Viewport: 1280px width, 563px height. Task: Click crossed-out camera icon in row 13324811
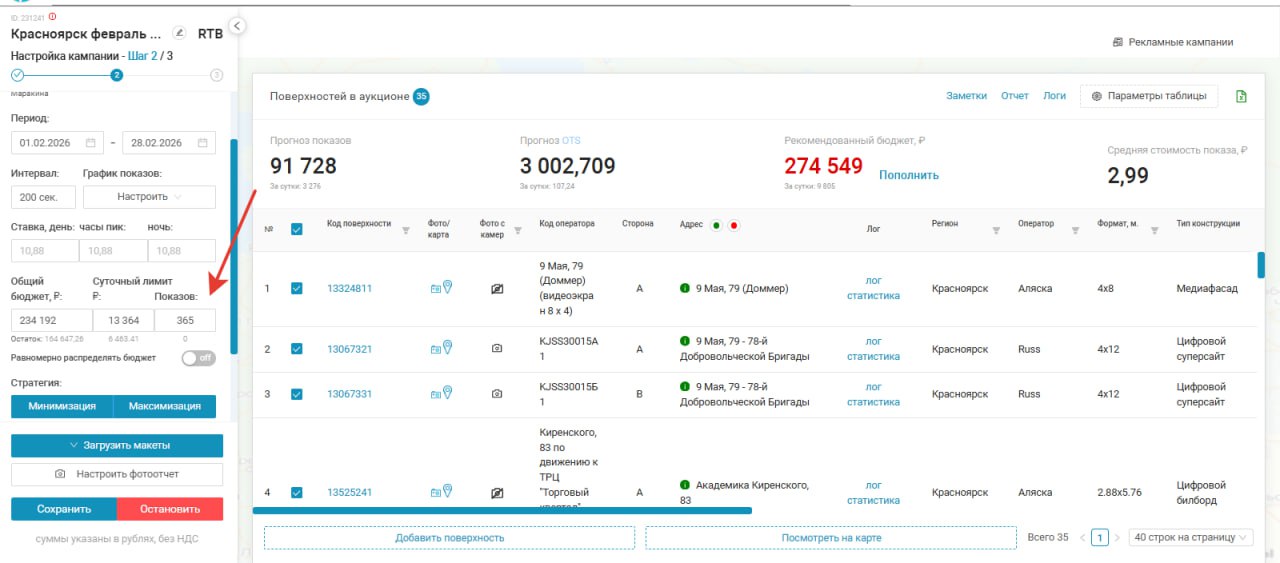[497, 289]
